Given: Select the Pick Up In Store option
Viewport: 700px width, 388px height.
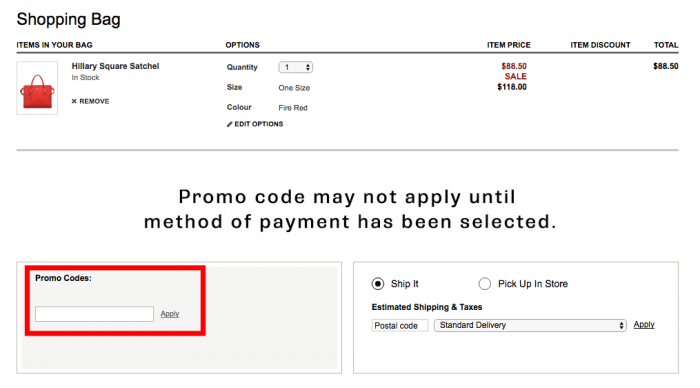Looking at the screenshot, I should tap(484, 284).
